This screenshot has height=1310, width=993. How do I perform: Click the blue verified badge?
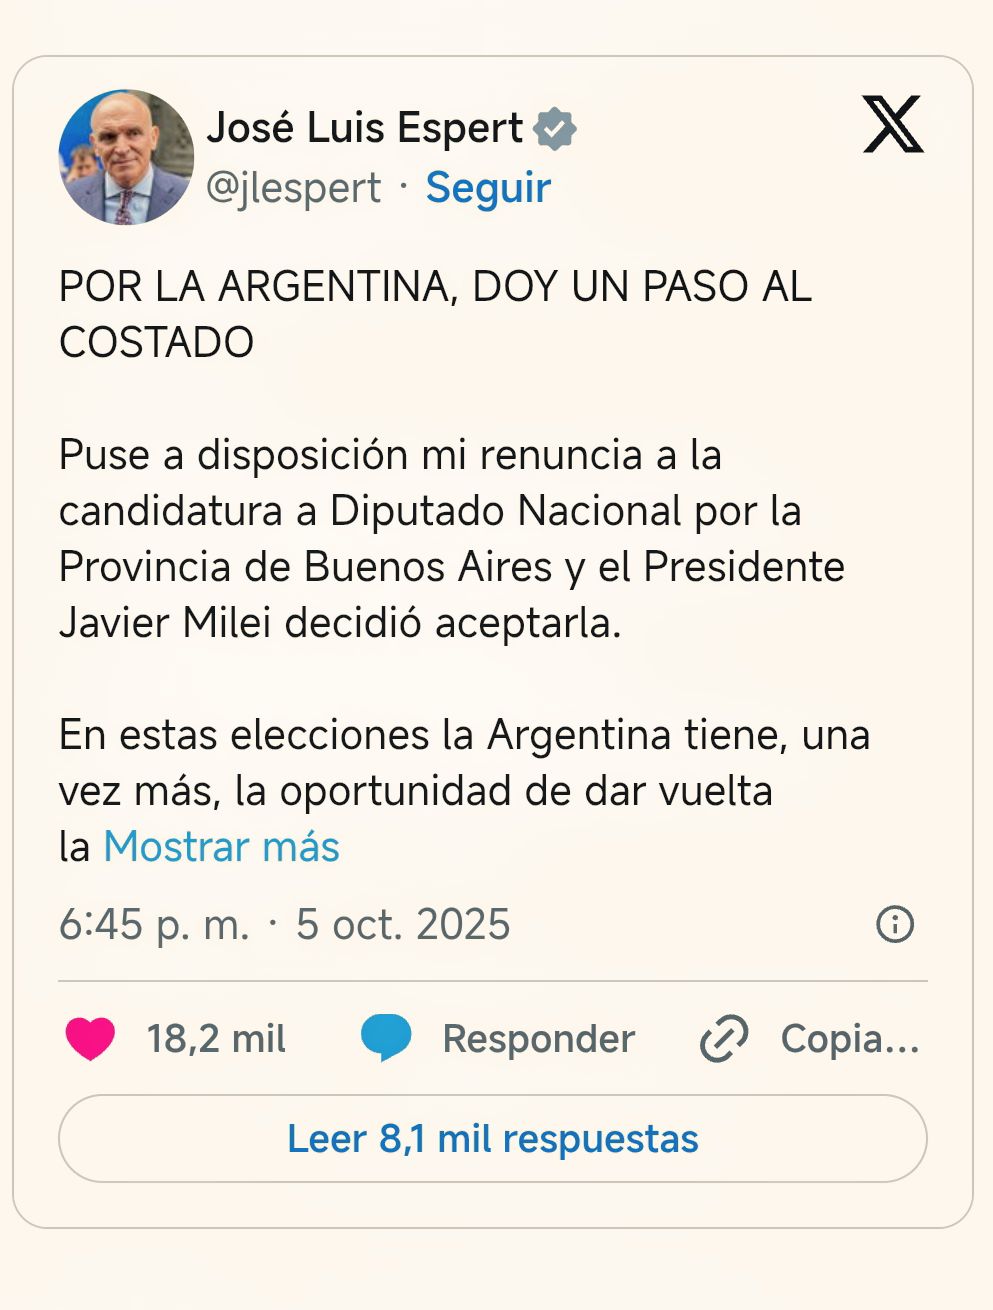555,129
